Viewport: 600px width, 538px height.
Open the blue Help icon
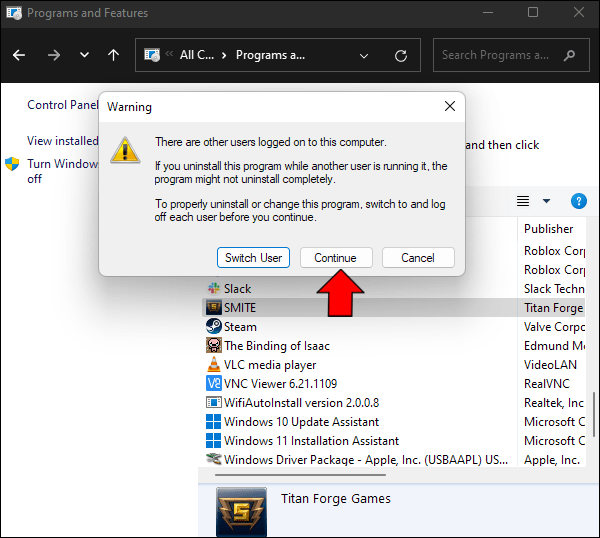[579, 201]
